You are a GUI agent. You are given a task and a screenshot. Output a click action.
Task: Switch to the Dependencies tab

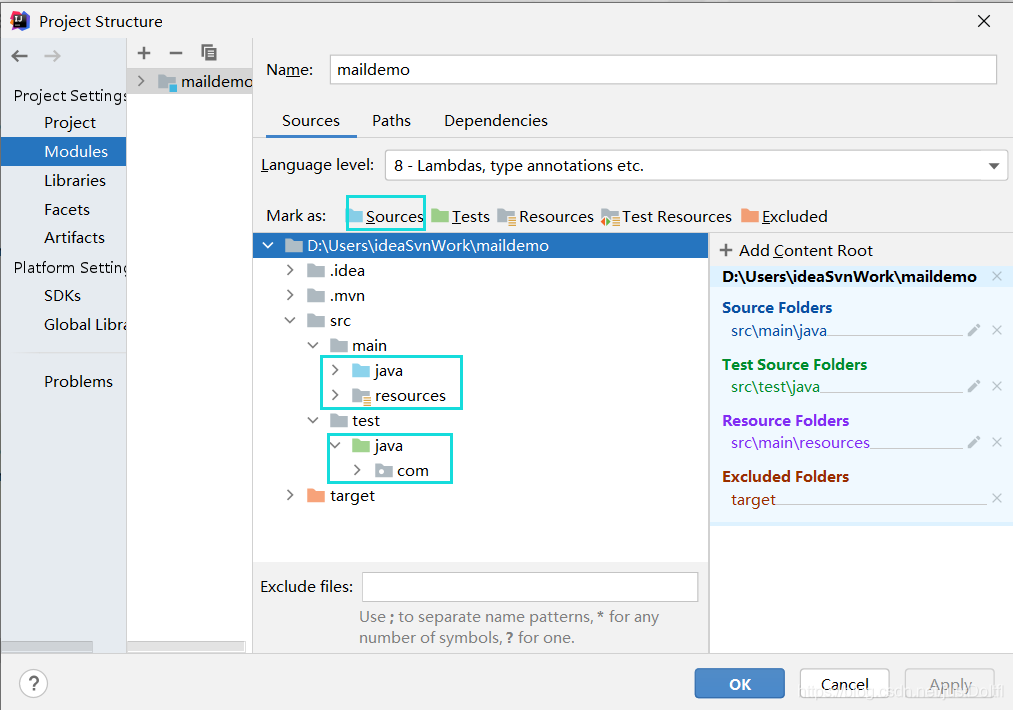click(x=495, y=121)
